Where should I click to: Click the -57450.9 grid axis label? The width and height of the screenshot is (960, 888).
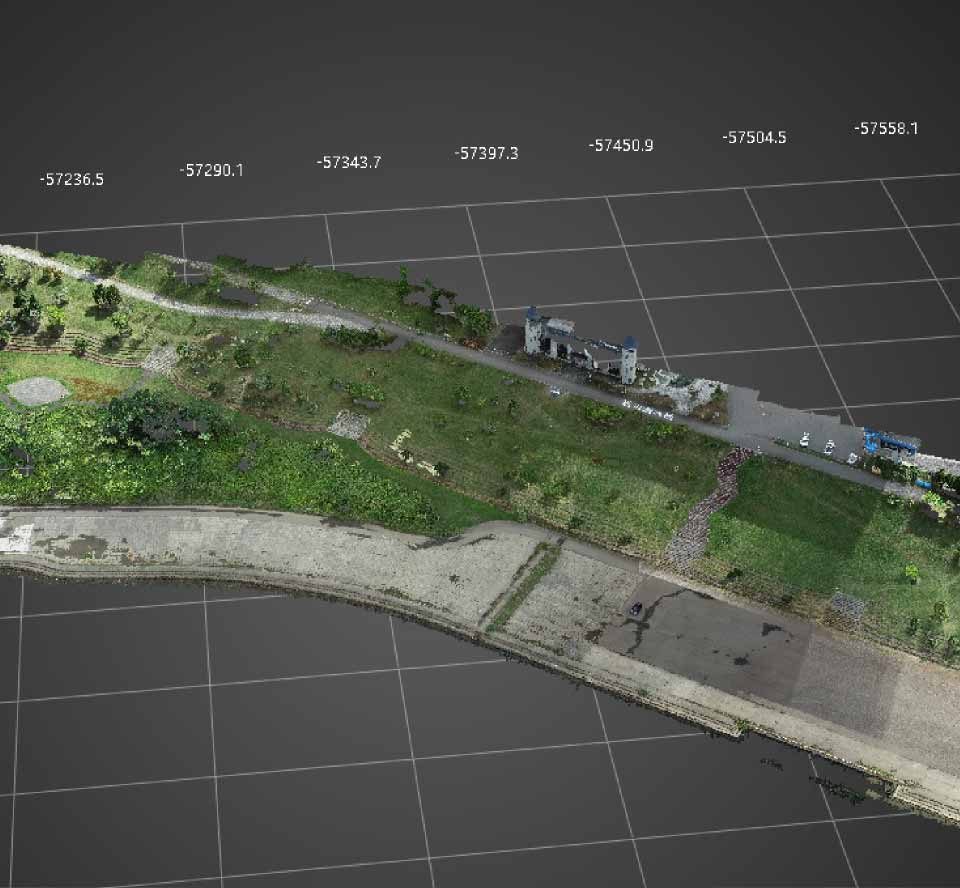point(621,145)
